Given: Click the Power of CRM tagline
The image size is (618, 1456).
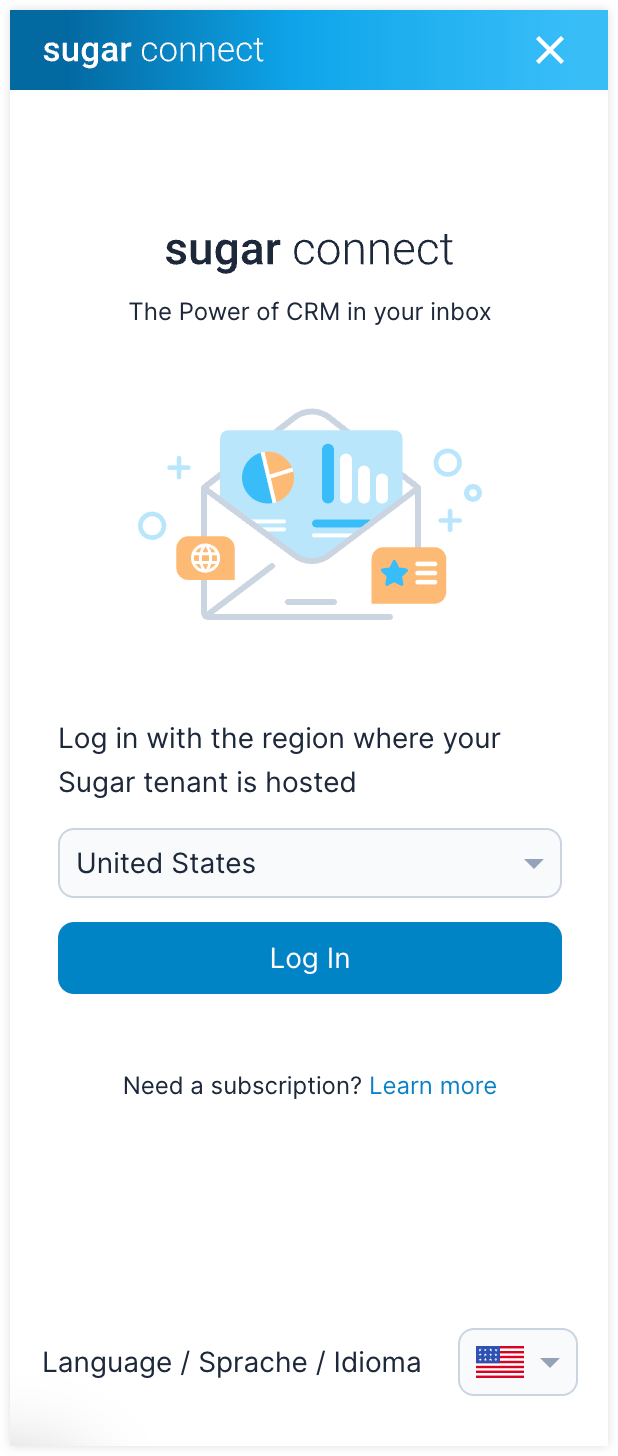Looking at the screenshot, I should coord(310,312).
